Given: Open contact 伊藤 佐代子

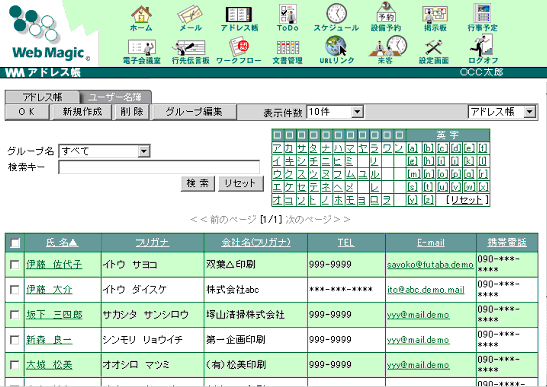Looking at the screenshot, I should point(54,265).
